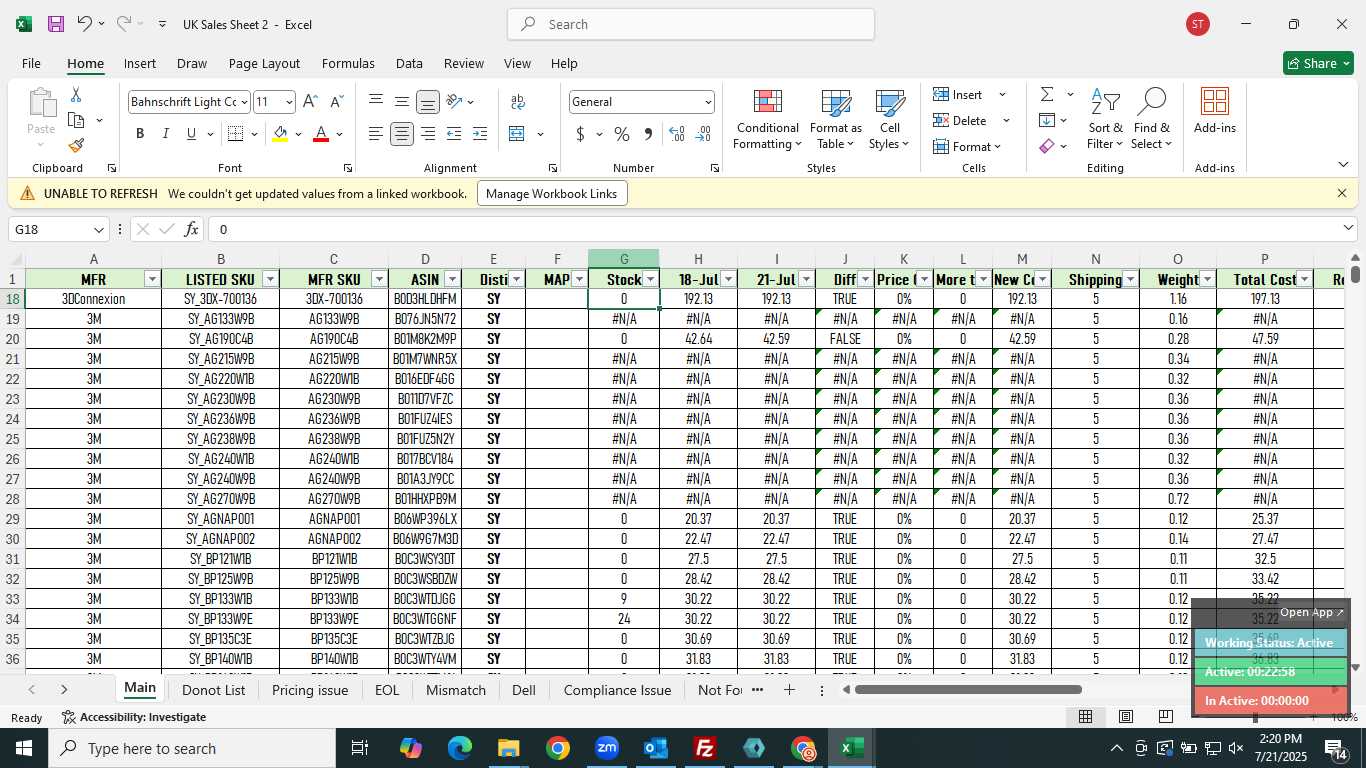Screen dimensions: 1366x768
Task: Apply Accounting currency format
Action: 580,134
